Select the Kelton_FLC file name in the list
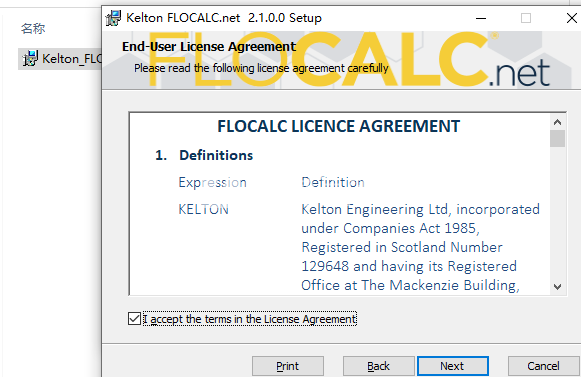 point(72,59)
